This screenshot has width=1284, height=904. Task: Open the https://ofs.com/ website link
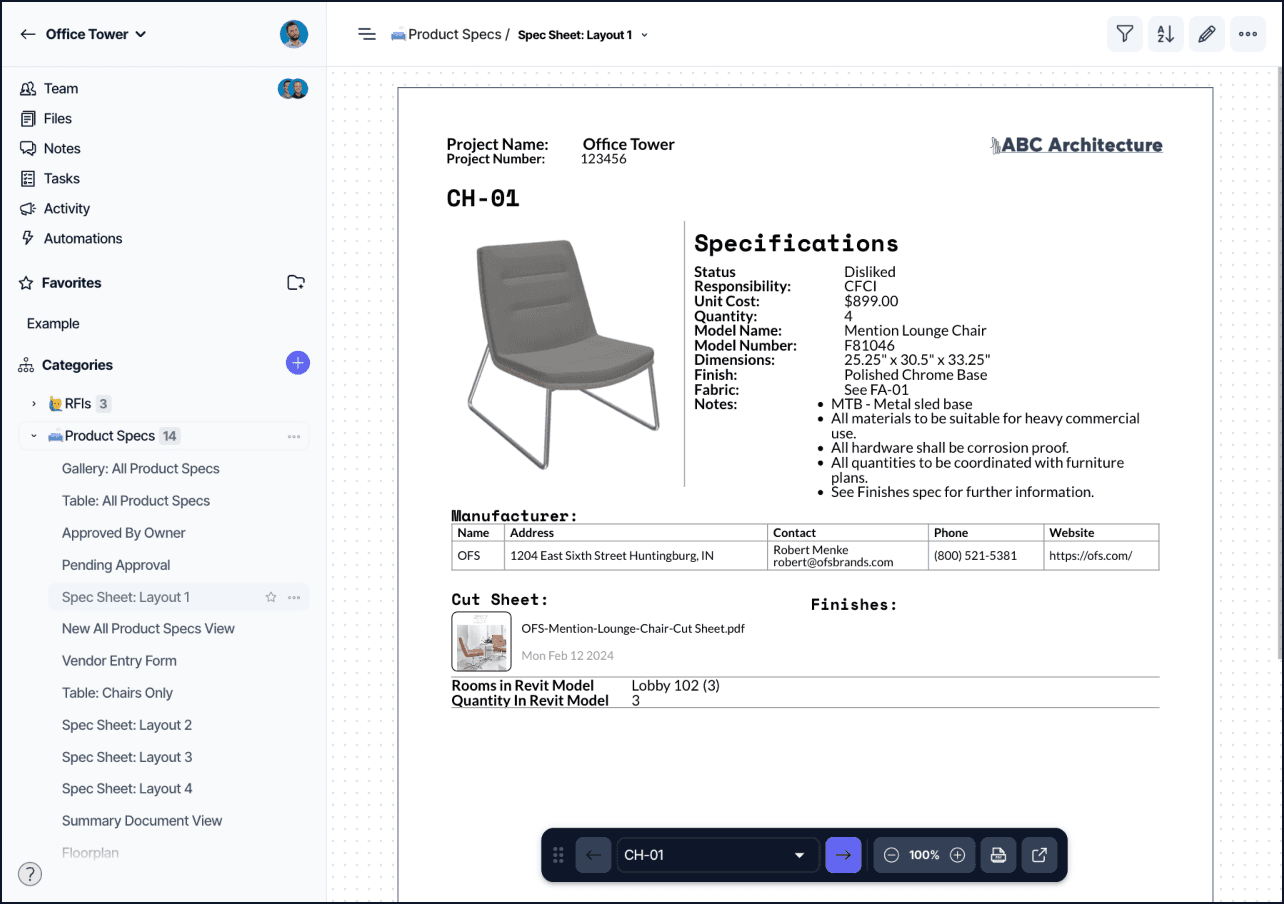pos(1090,555)
